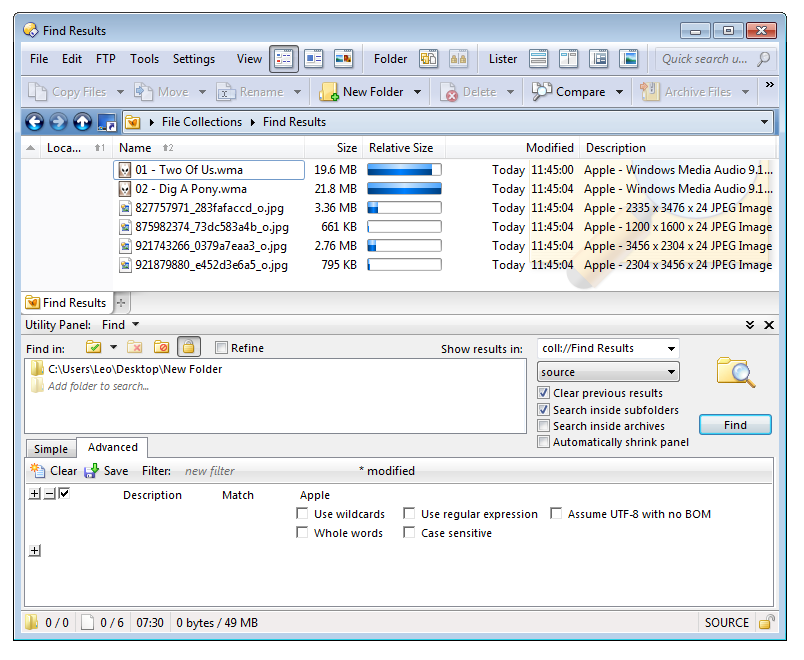The width and height of the screenshot is (804, 660).
Task: Expand the source dropdown list
Action: tap(669, 372)
